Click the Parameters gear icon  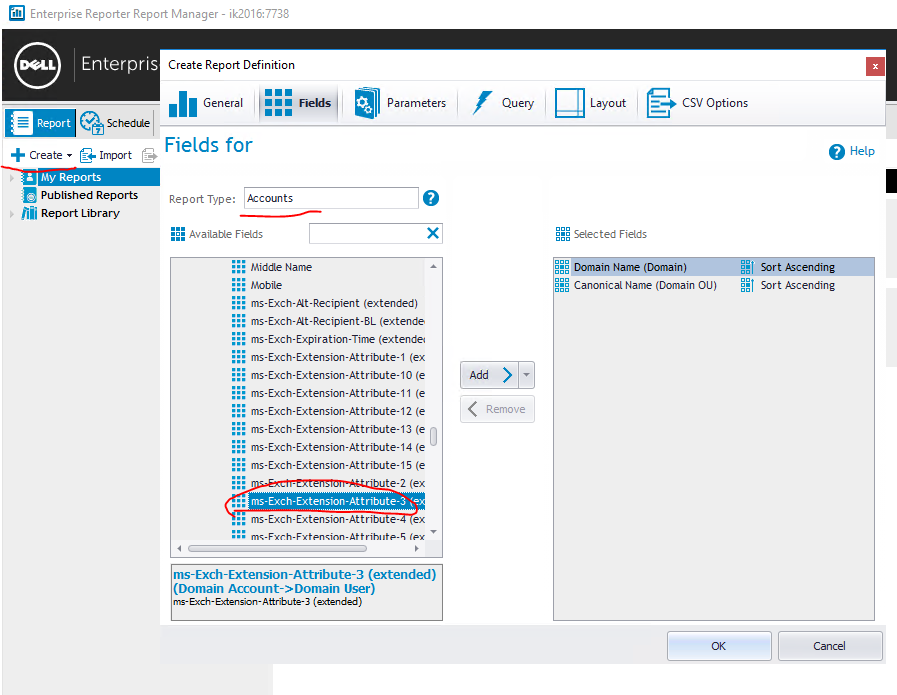(x=367, y=103)
